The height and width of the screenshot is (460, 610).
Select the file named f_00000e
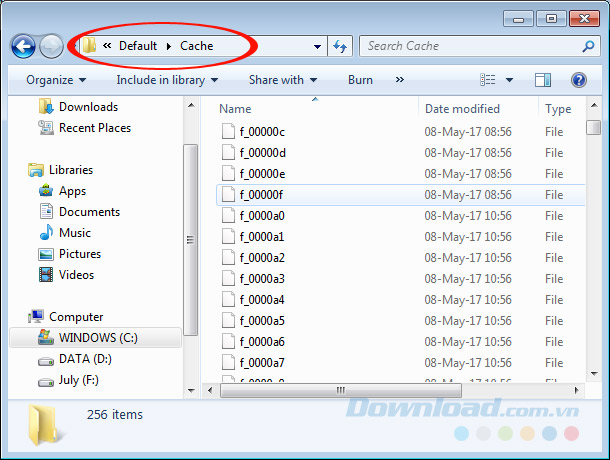(262, 174)
